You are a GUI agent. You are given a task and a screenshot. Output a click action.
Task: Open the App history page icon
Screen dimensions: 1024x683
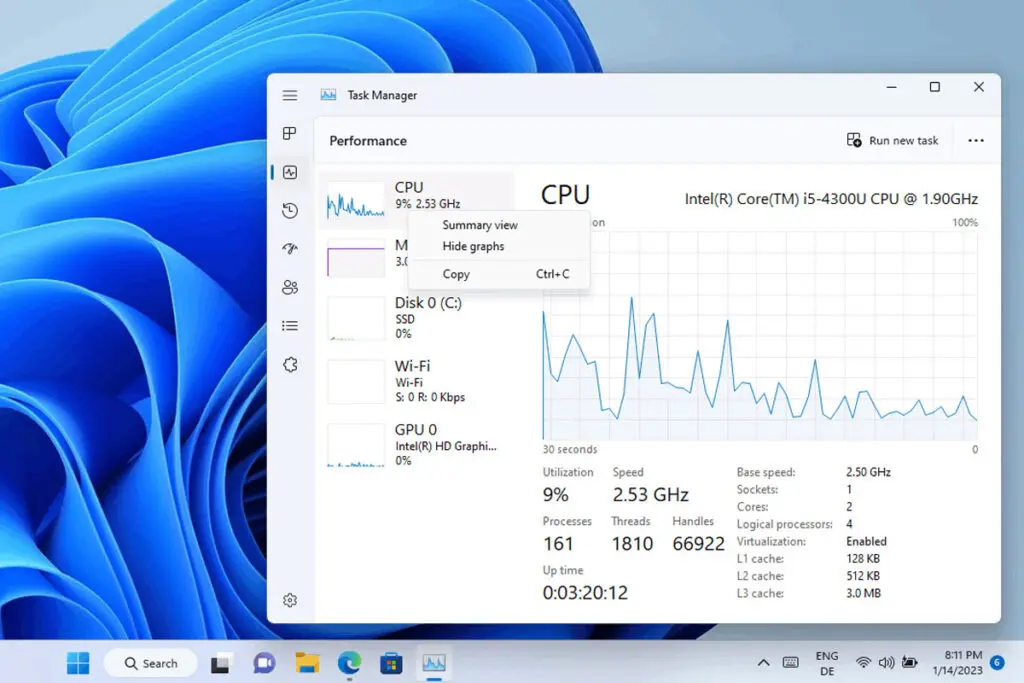pyautogui.click(x=290, y=210)
